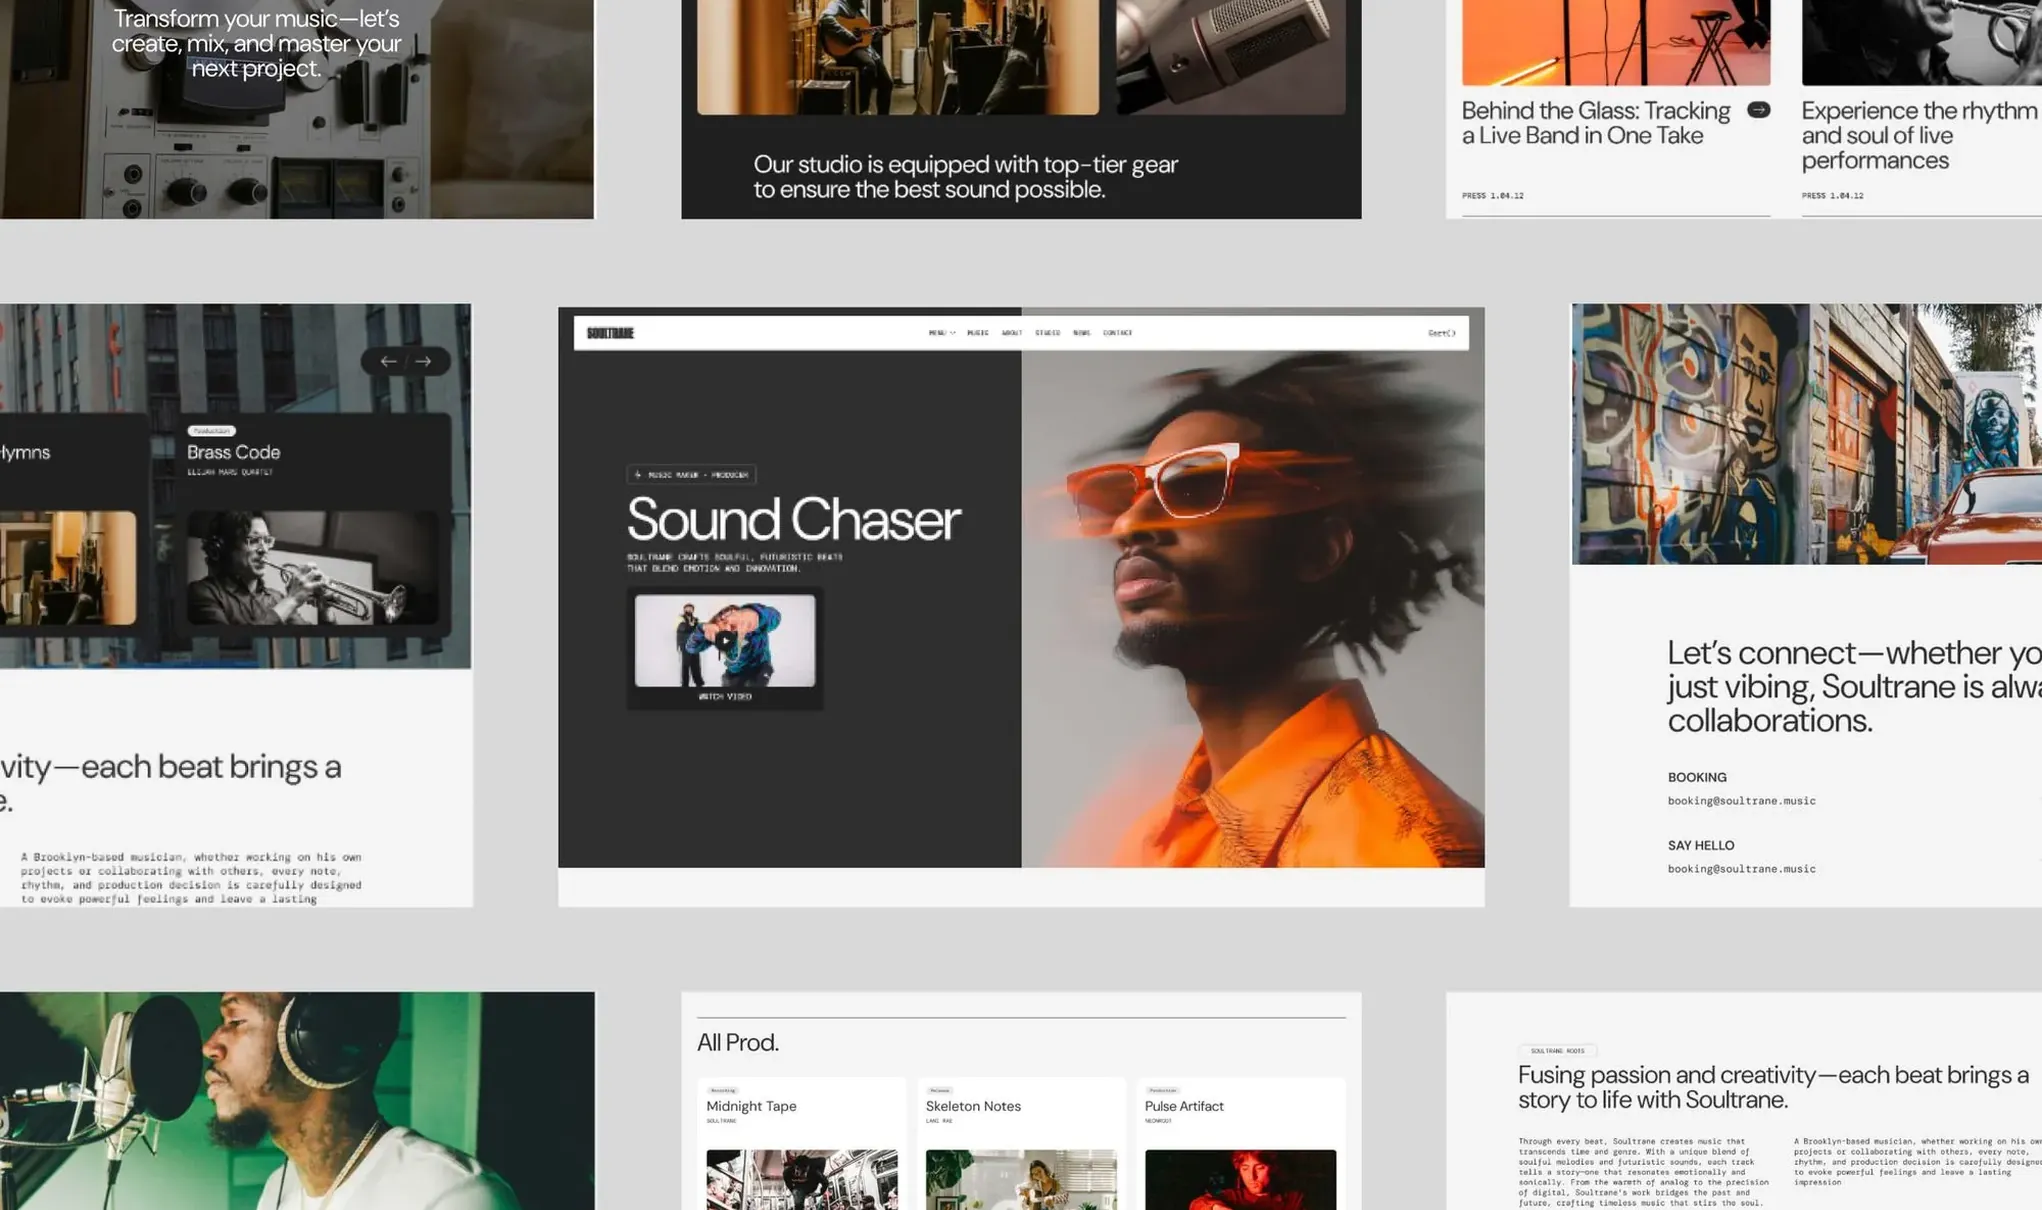Click the email under SAY HELLO

1741,869
